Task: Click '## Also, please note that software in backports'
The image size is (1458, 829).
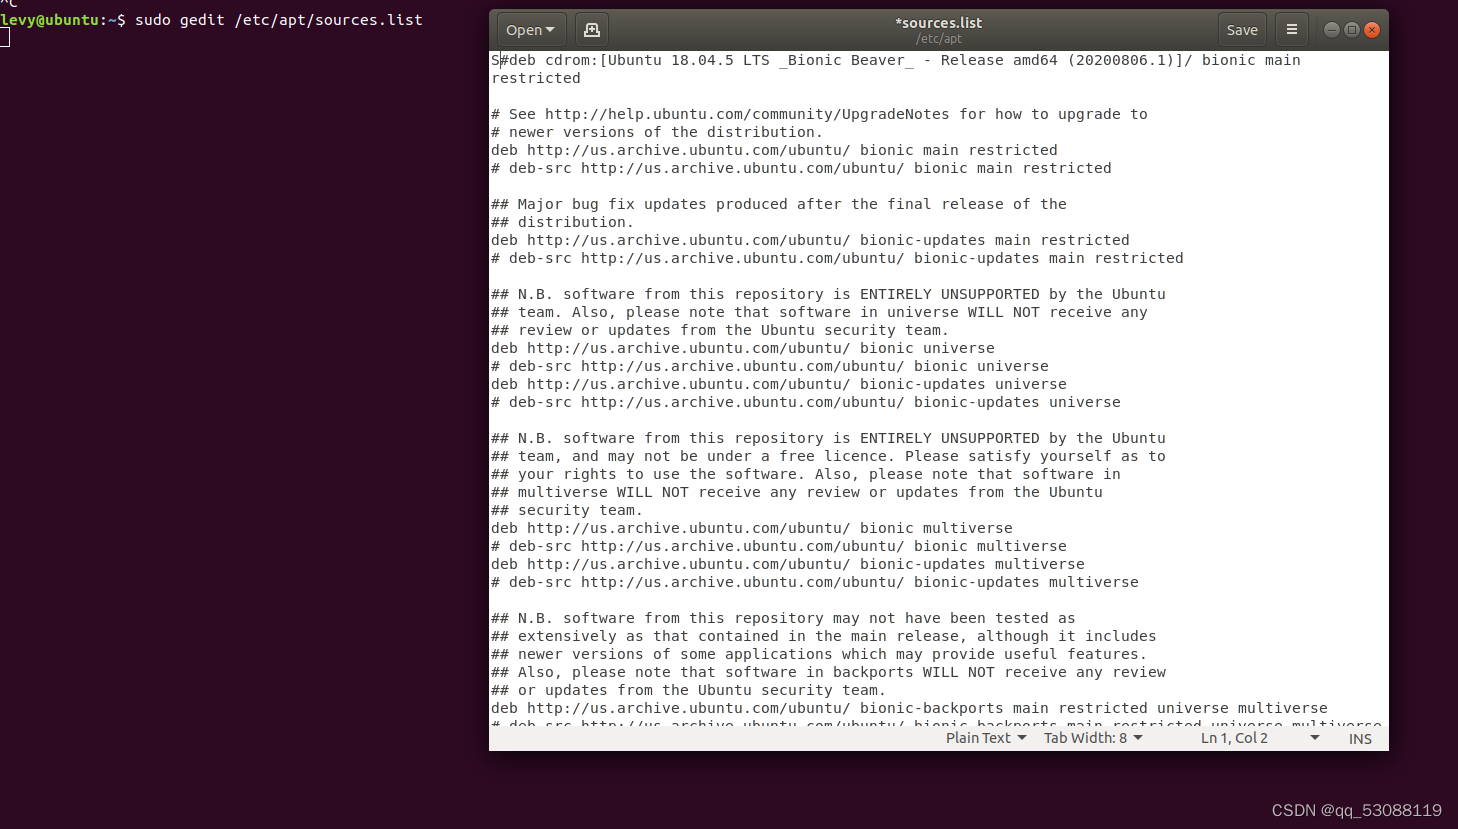Action: point(828,672)
